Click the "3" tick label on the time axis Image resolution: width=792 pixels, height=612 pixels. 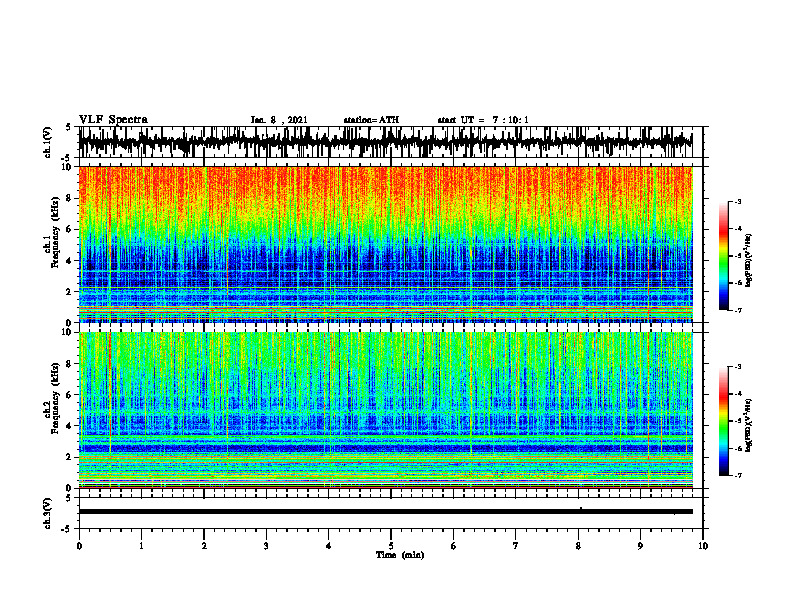pyautogui.click(x=266, y=546)
